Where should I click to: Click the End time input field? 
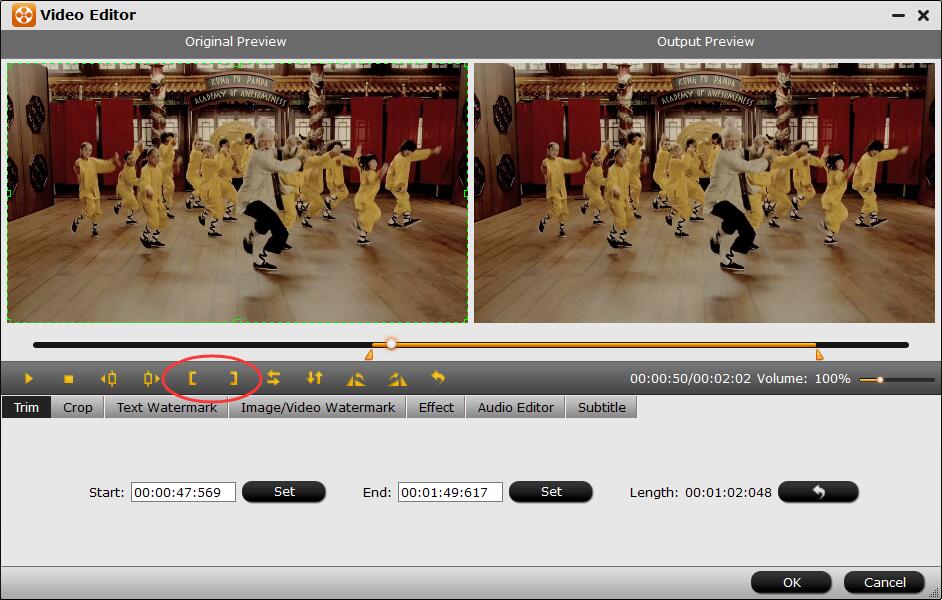point(450,492)
